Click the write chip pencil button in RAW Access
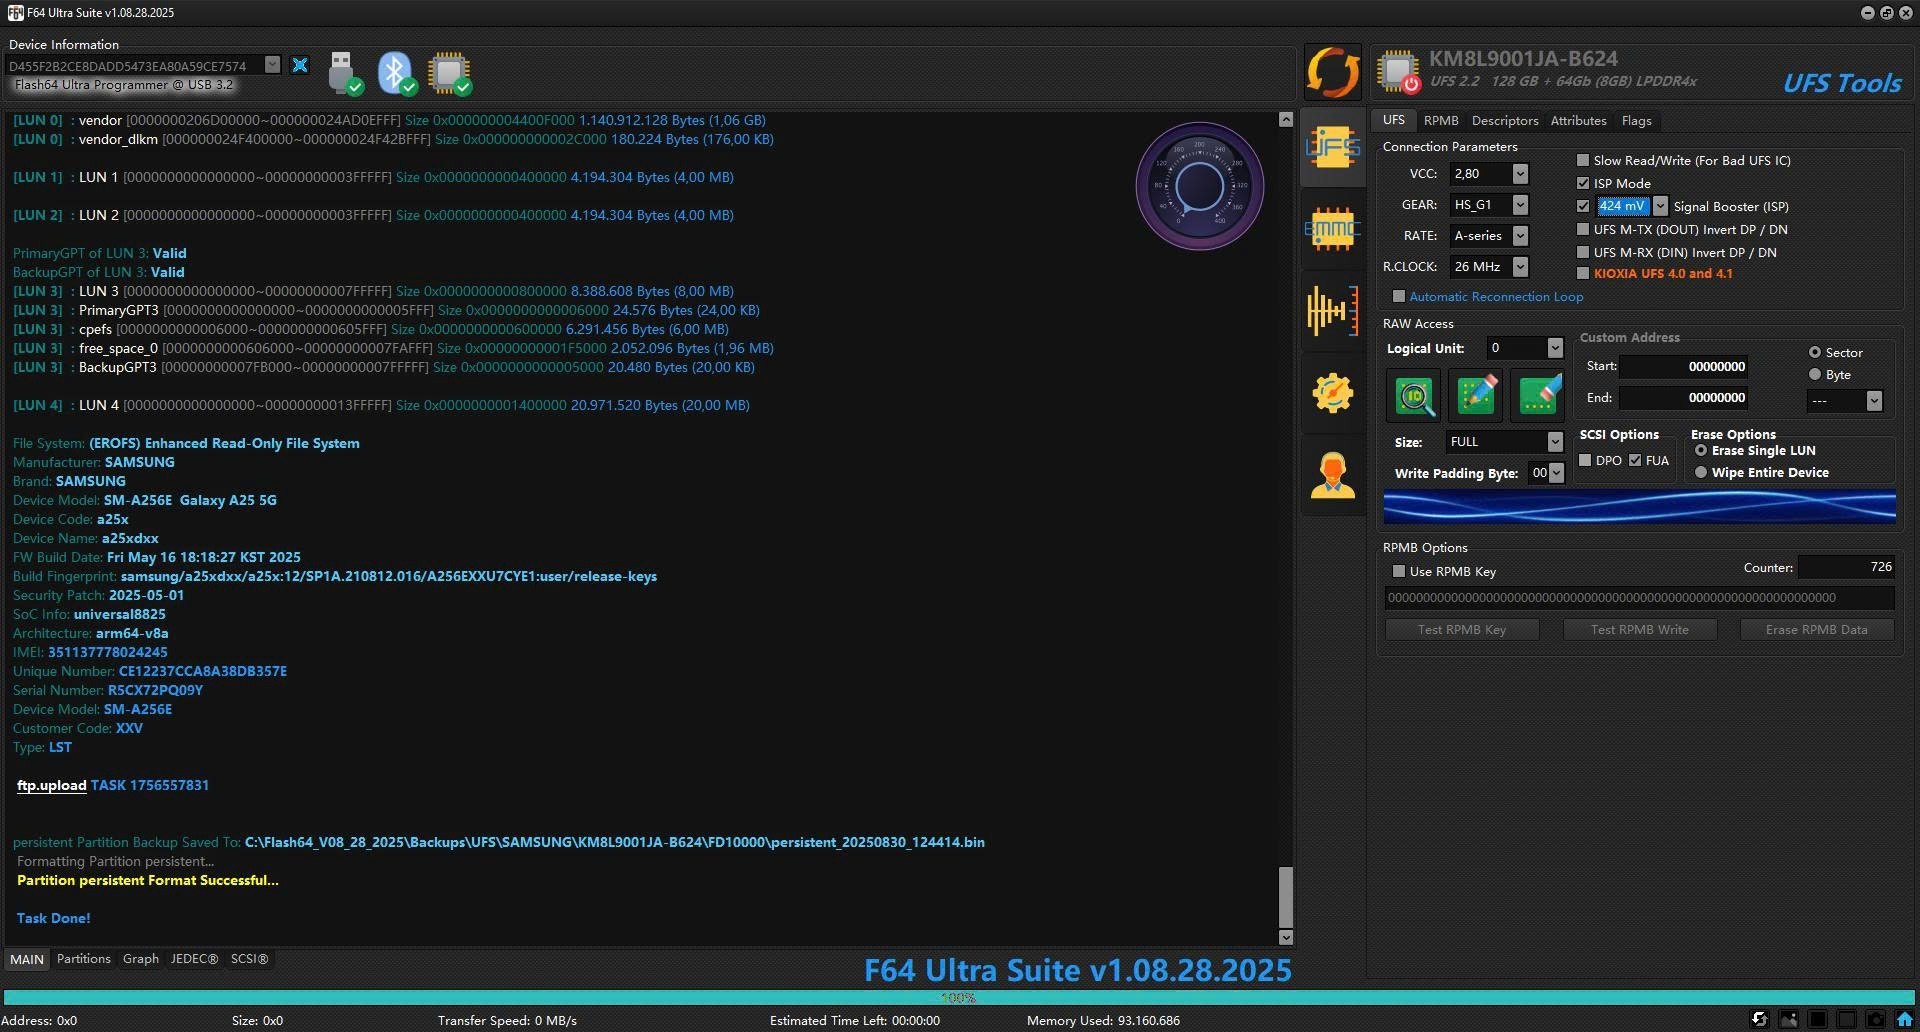The image size is (1920, 1032). (1476, 396)
